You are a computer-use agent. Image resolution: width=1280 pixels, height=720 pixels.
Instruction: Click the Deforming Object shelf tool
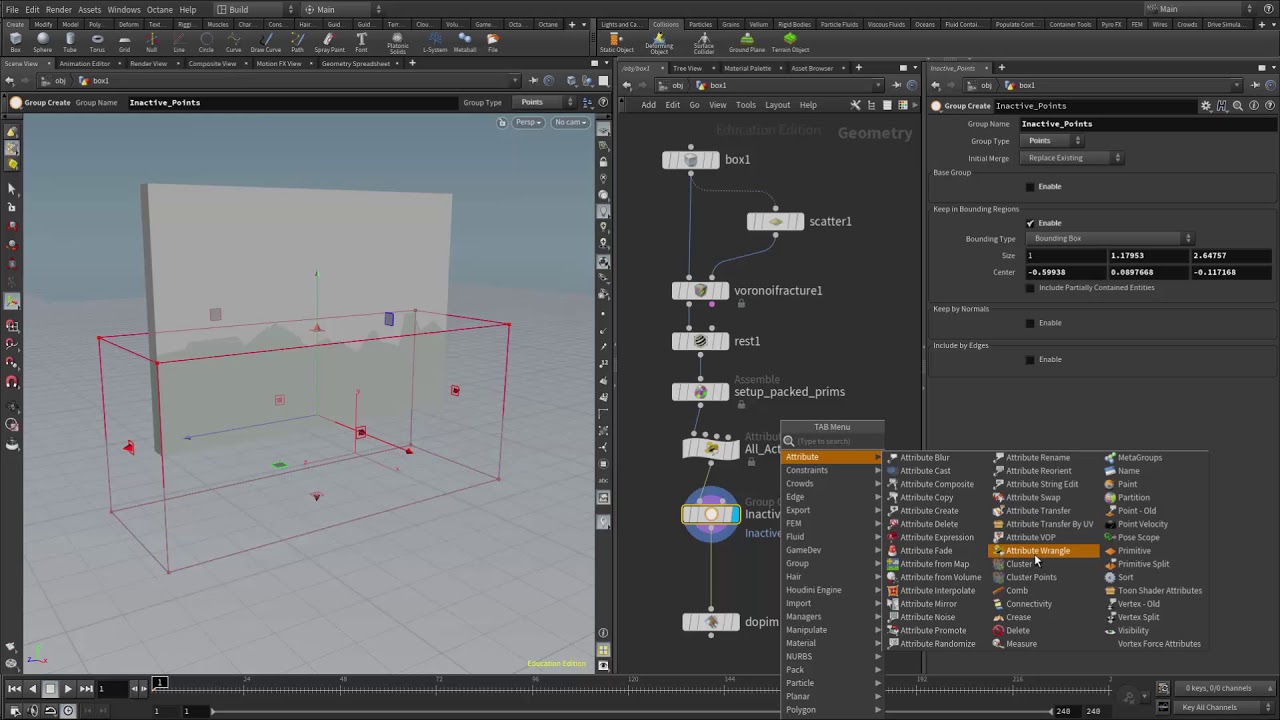coord(659,43)
